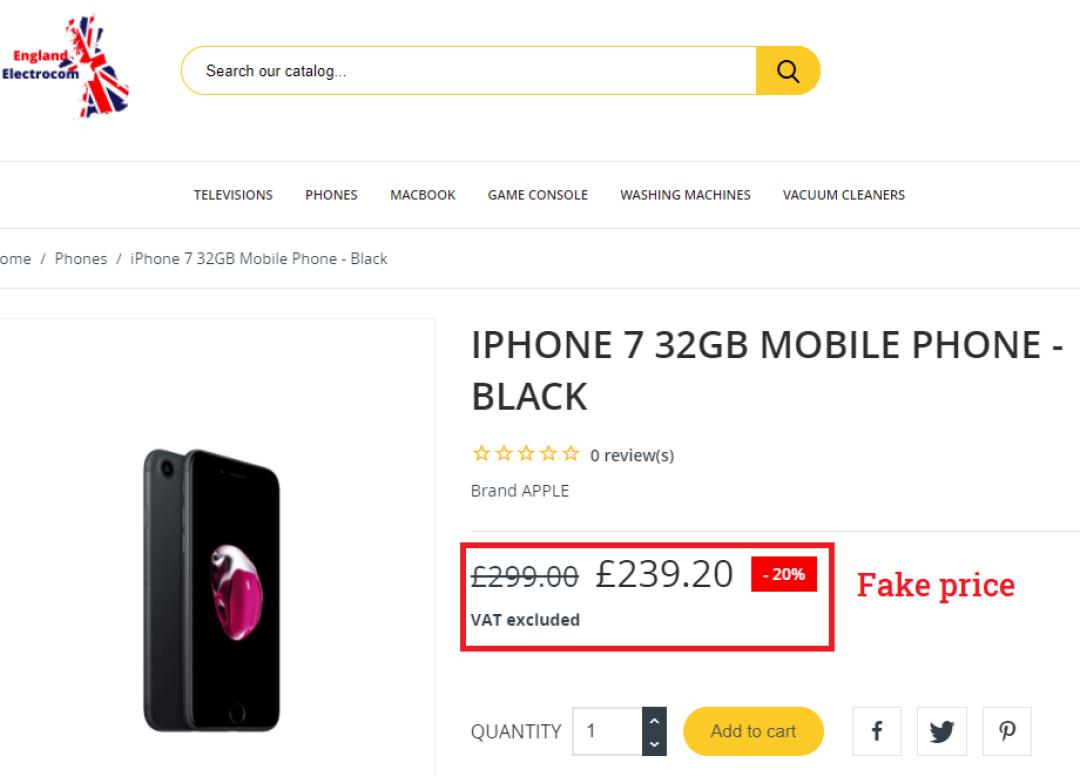Browse the Game Console category

click(538, 195)
